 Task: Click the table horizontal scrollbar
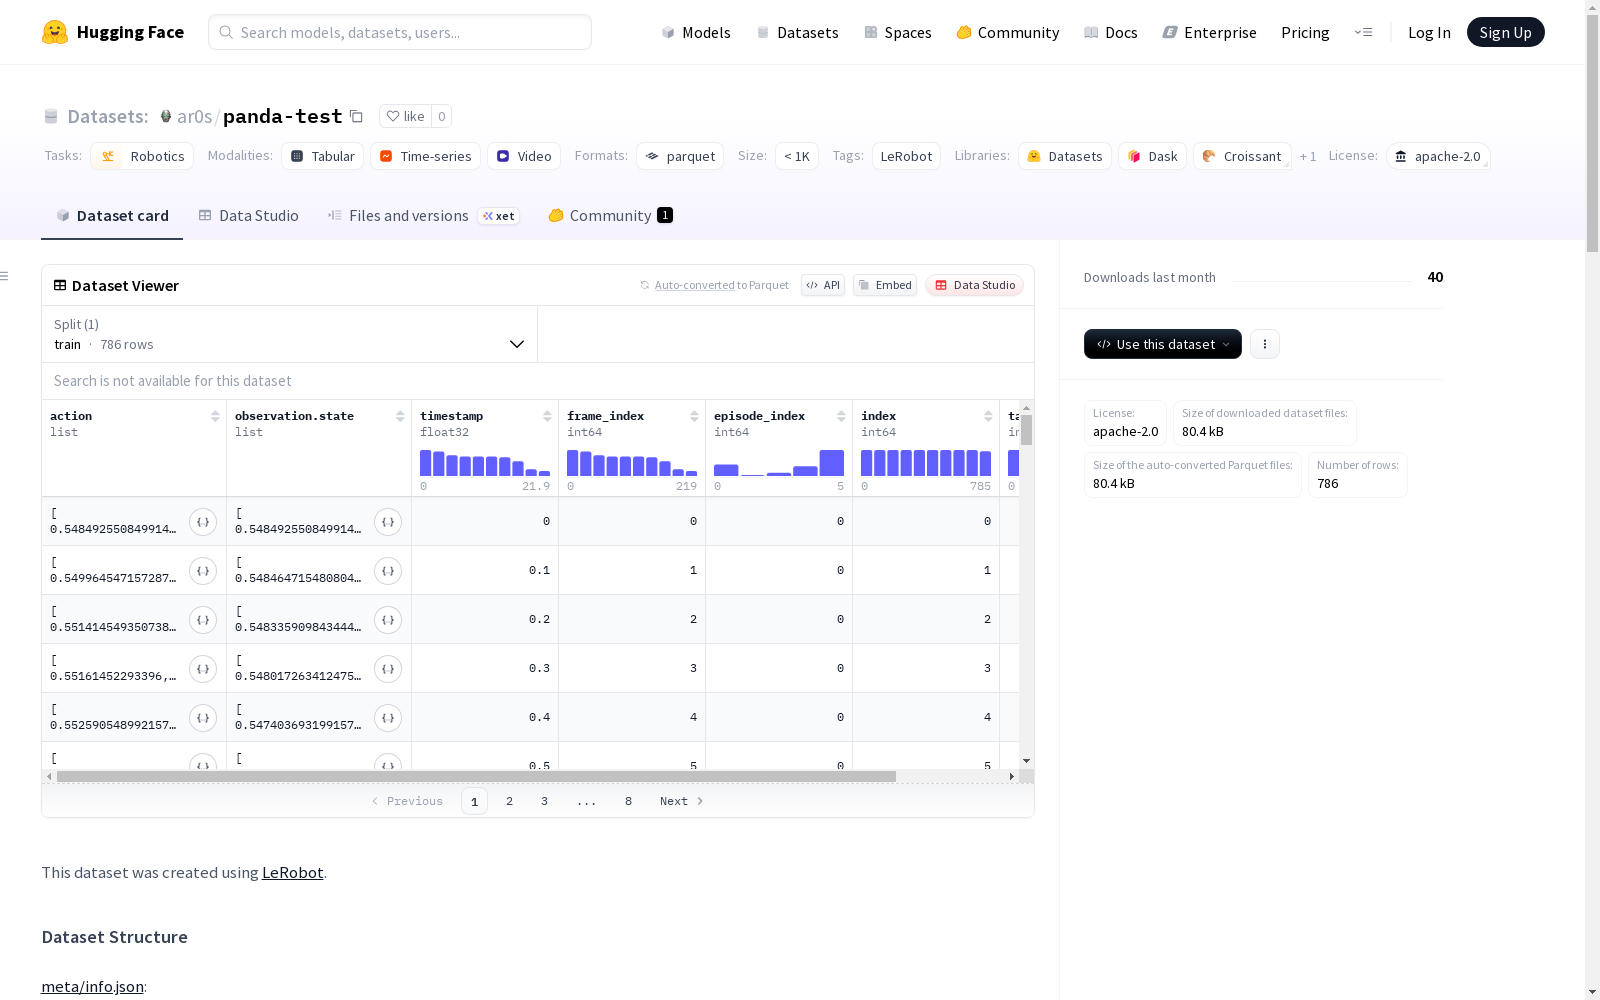(476, 776)
